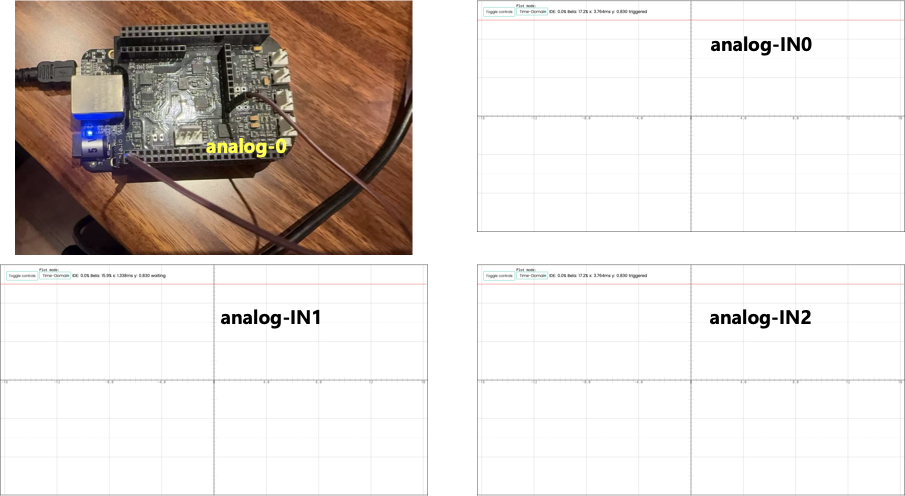Click the analog-IN2 title text
Viewport: 905px width, 496px height.
(x=760, y=319)
